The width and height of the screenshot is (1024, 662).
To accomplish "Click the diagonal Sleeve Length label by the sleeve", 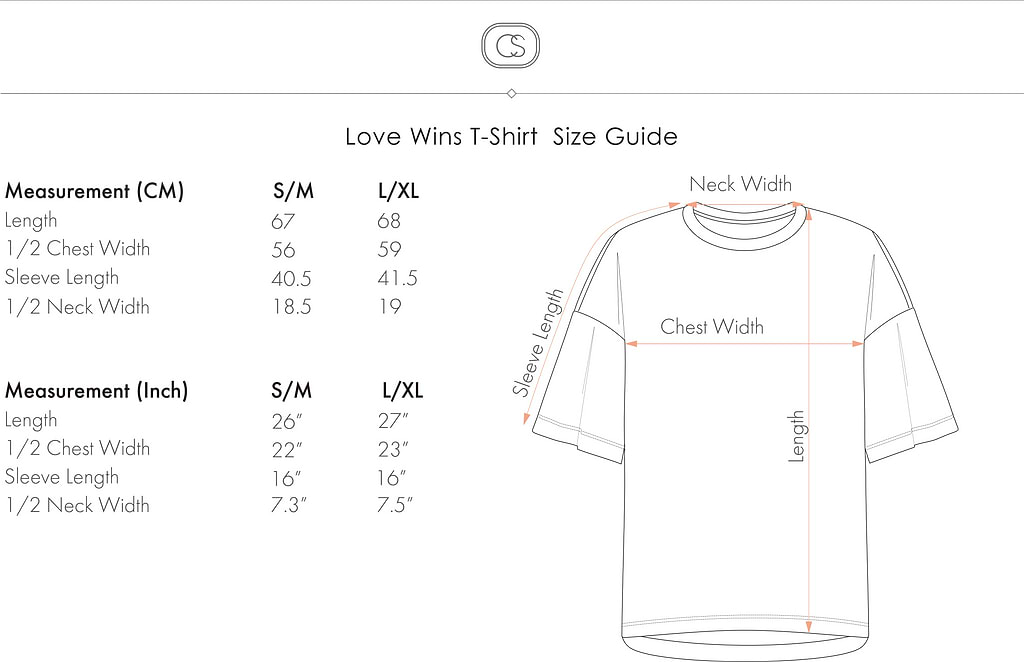I will pyautogui.click(x=539, y=343).
